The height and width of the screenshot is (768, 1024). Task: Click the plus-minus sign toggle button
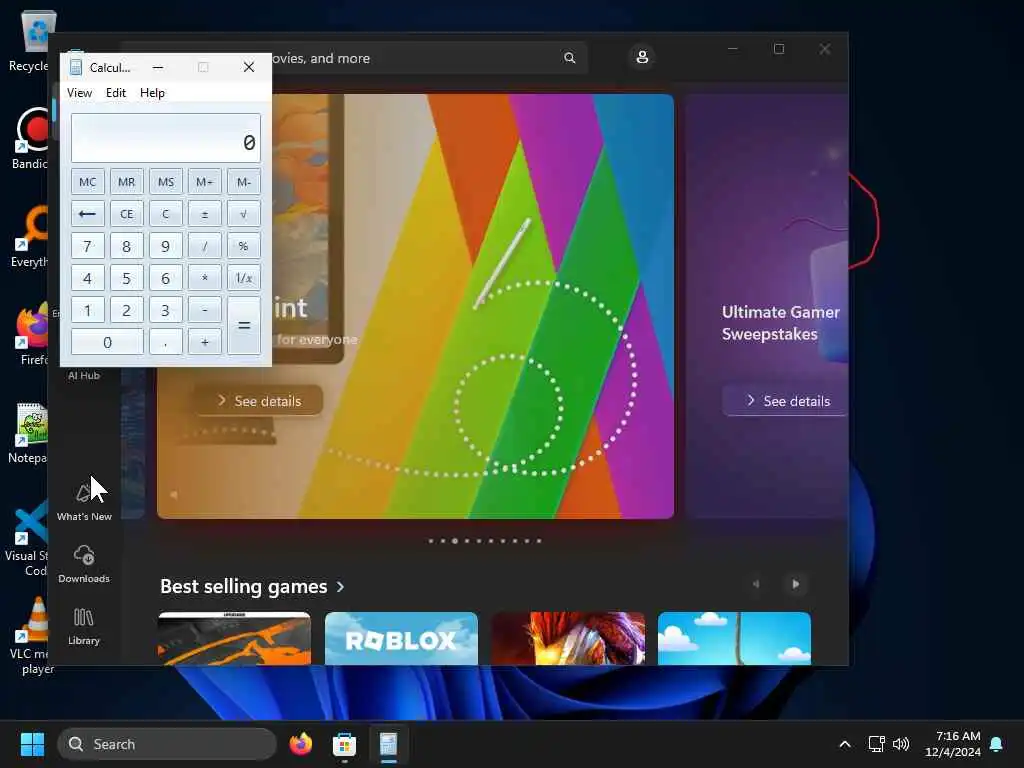(x=204, y=214)
